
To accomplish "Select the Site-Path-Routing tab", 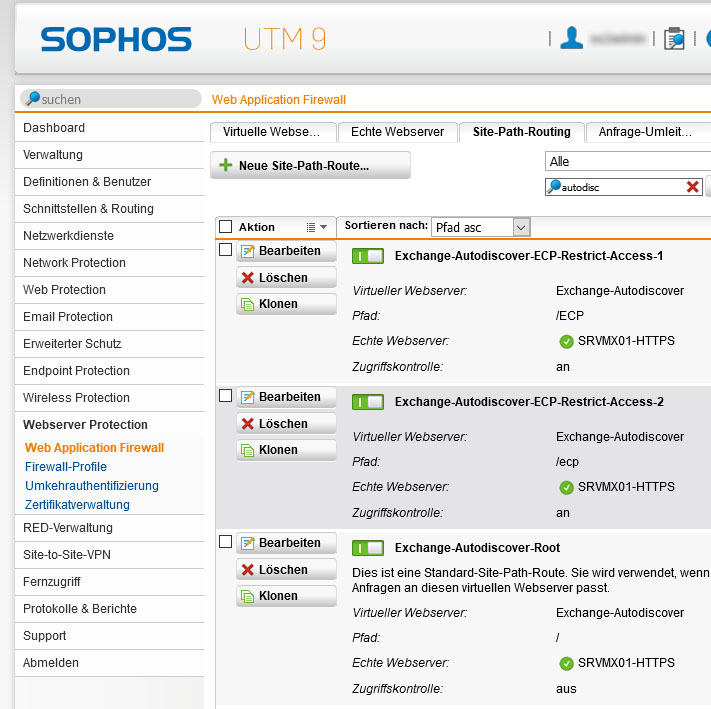I will click(521, 132).
